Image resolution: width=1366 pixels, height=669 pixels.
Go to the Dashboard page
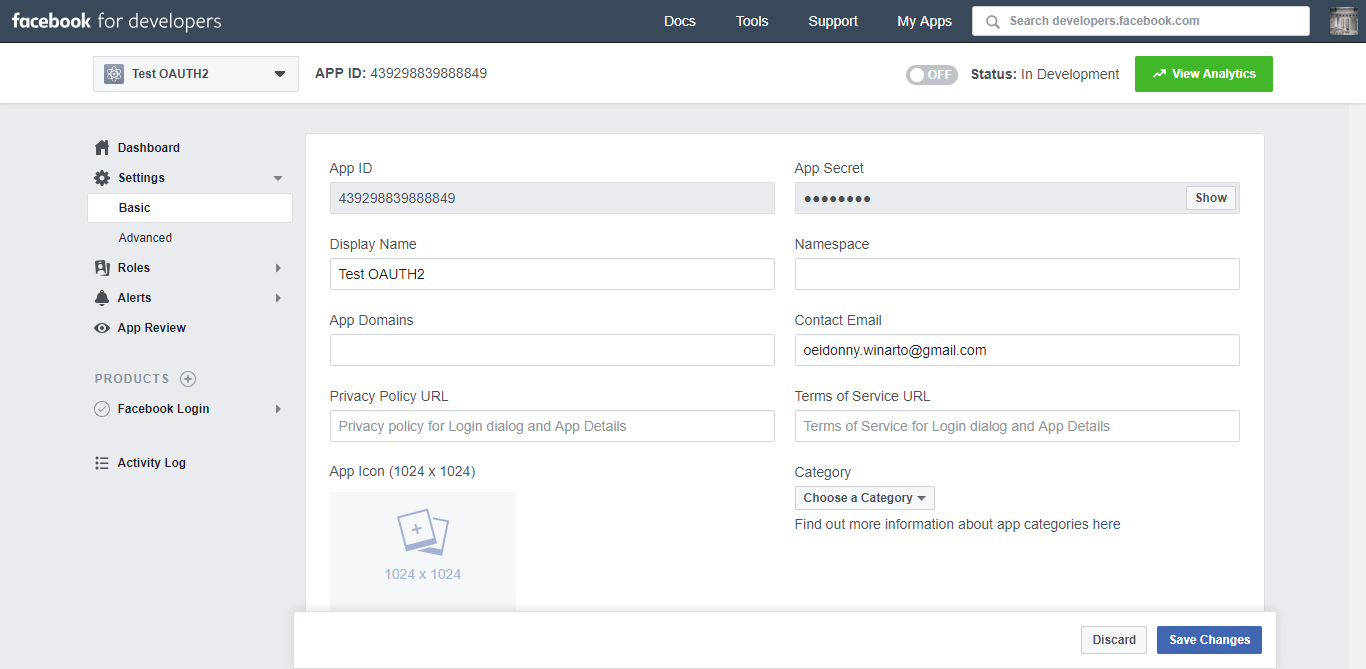click(x=149, y=148)
